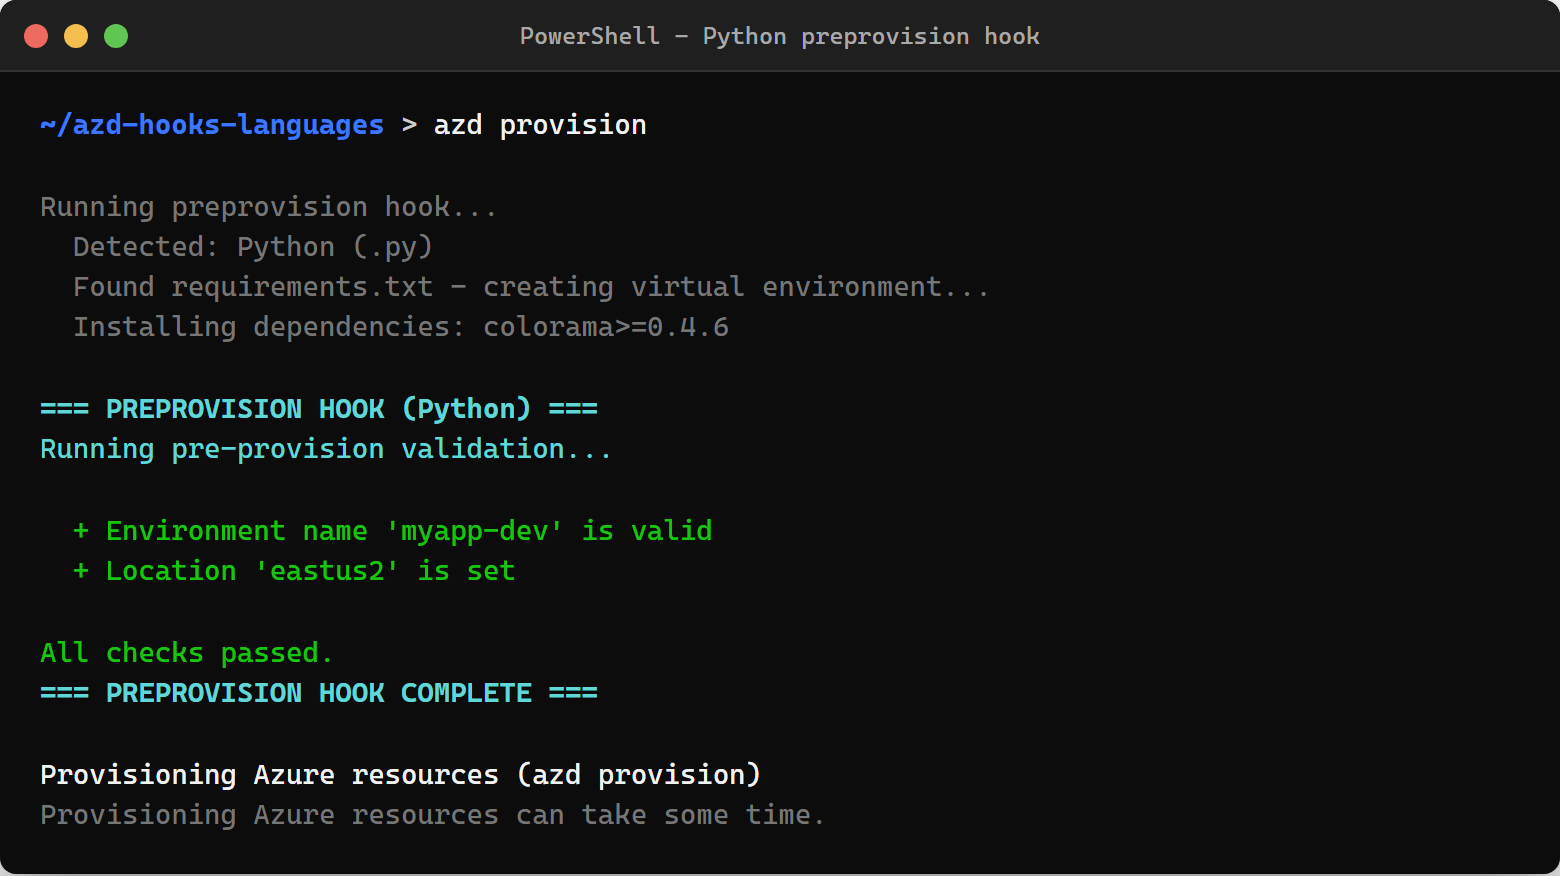
Task: Click the green maximize window control
Action: pyautogui.click(x=116, y=35)
